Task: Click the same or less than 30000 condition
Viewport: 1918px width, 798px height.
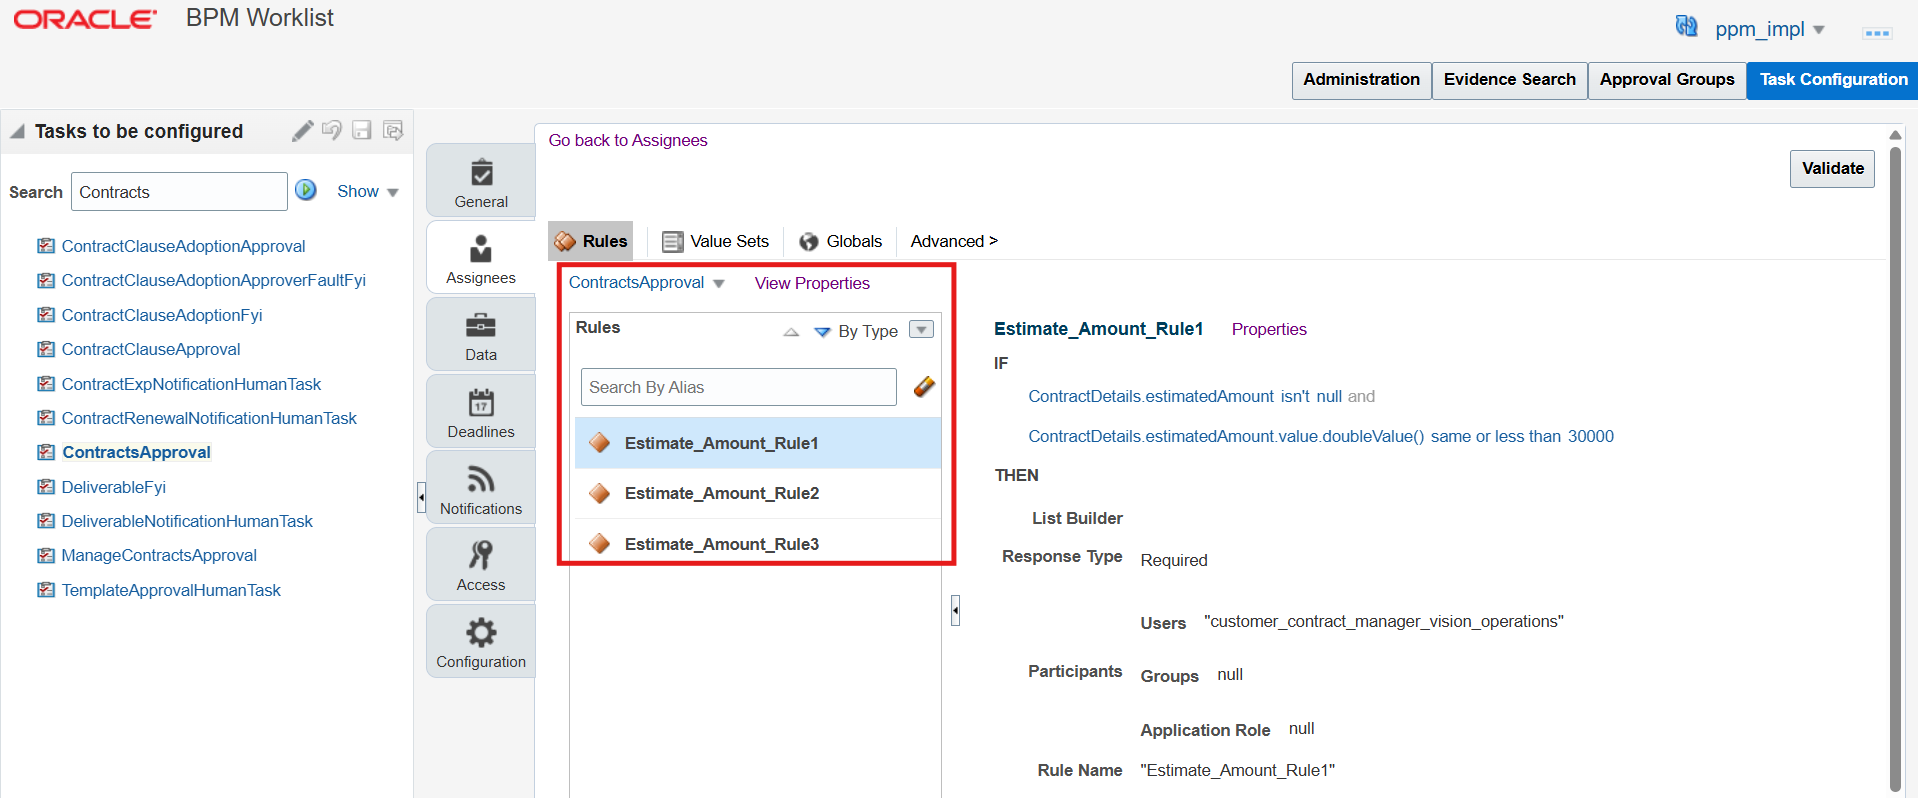Action: click(x=1321, y=436)
